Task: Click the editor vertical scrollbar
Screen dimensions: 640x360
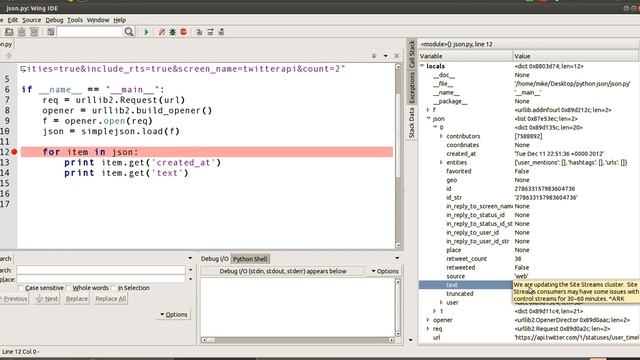Action: (398, 156)
